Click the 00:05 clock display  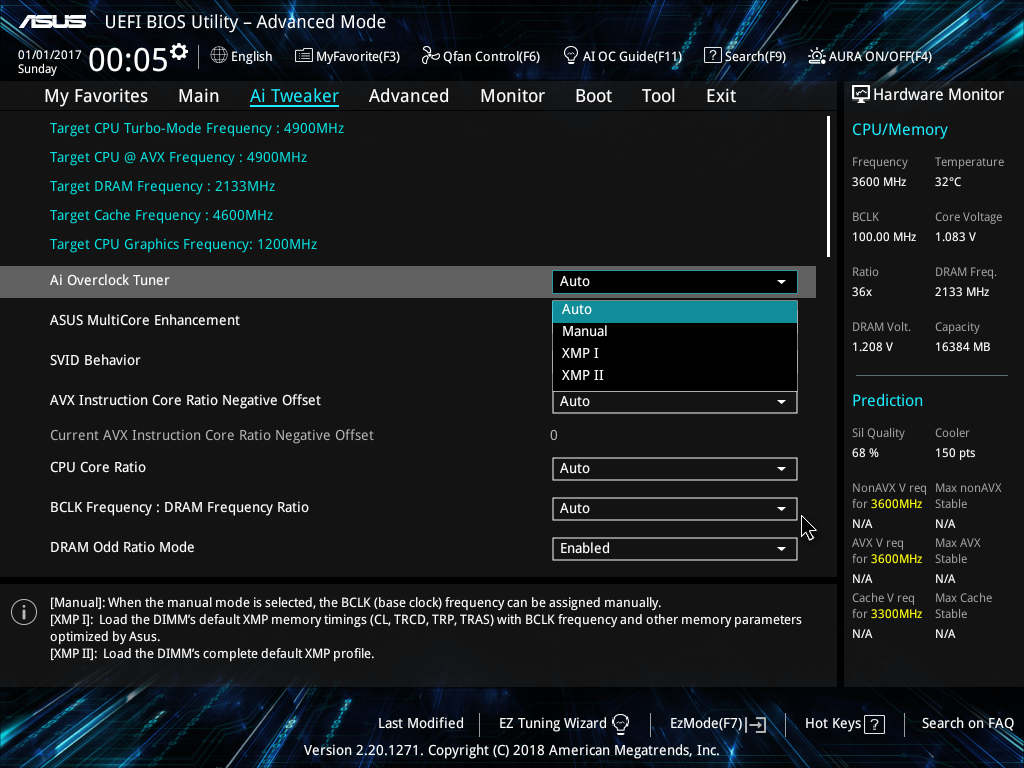tap(129, 59)
